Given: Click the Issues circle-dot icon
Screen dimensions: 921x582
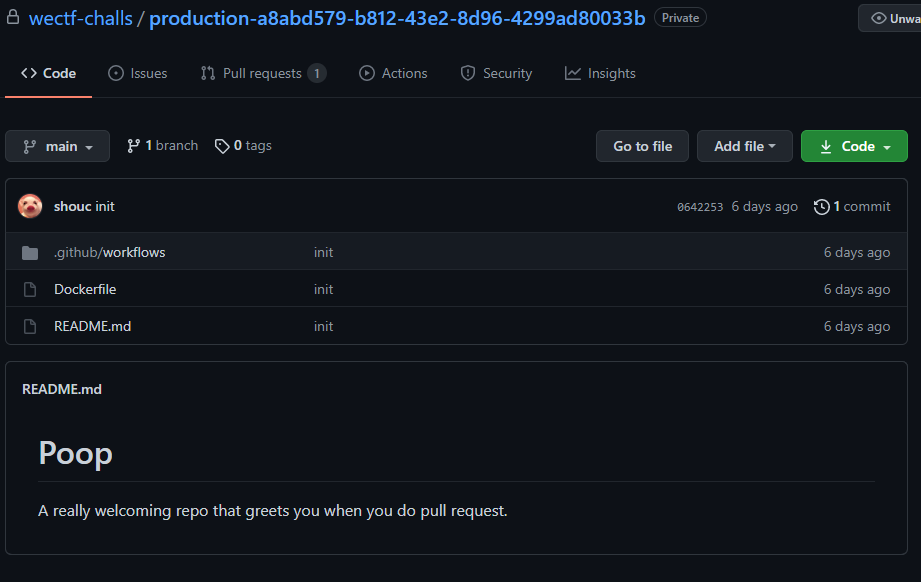Looking at the screenshot, I should click(x=116, y=73).
